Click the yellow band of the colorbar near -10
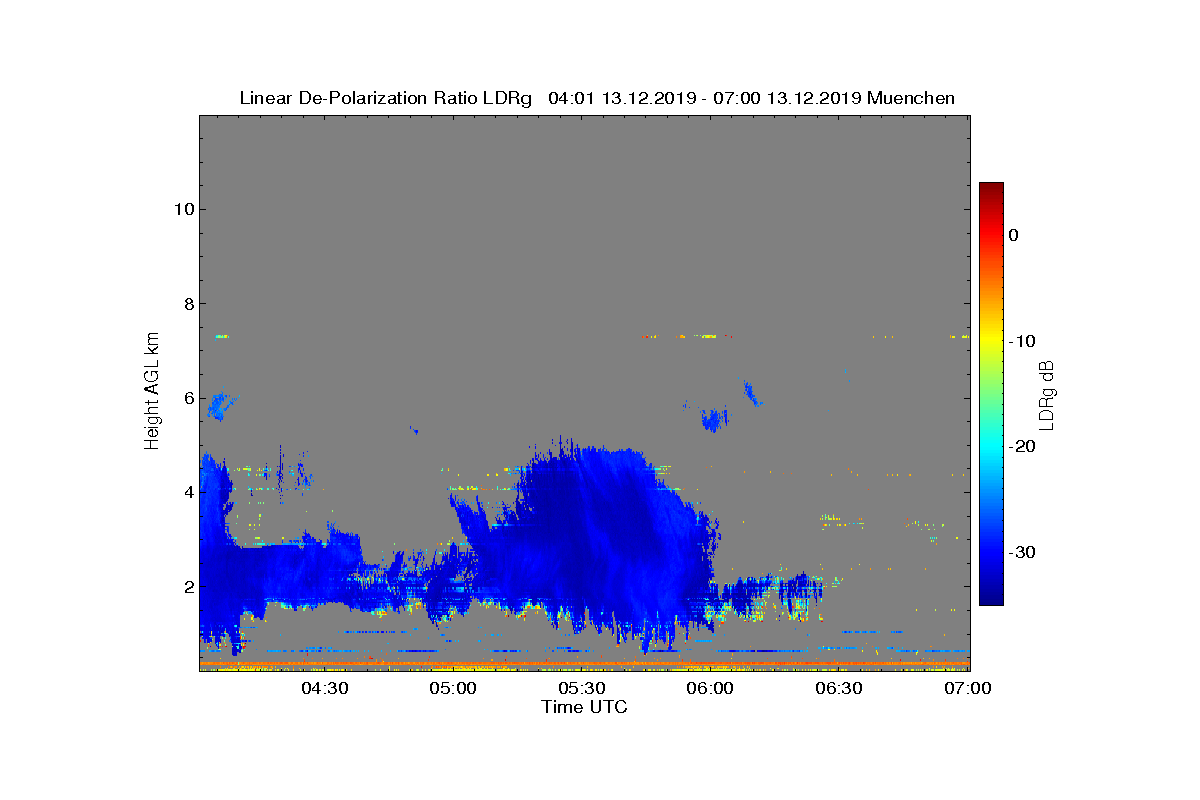This screenshot has width=1200, height=800. [x=991, y=341]
